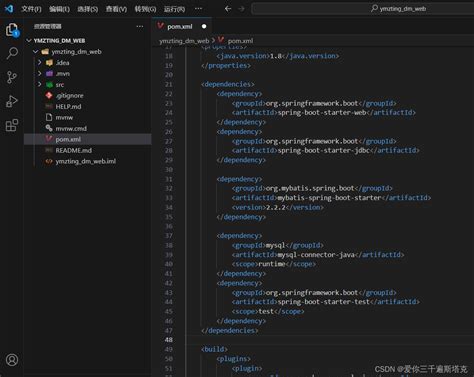Go back with the left arrow
Screen dimensions: 474x377
click(228, 9)
